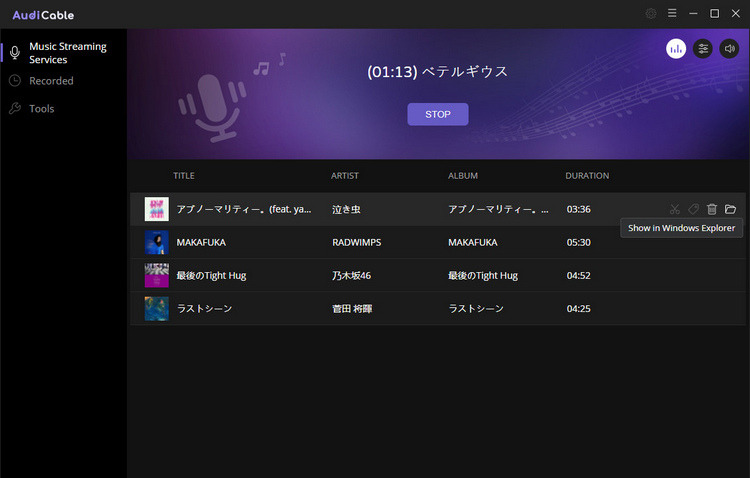Click artist name 乃木坂46
The height and width of the screenshot is (478, 750).
click(x=352, y=276)
